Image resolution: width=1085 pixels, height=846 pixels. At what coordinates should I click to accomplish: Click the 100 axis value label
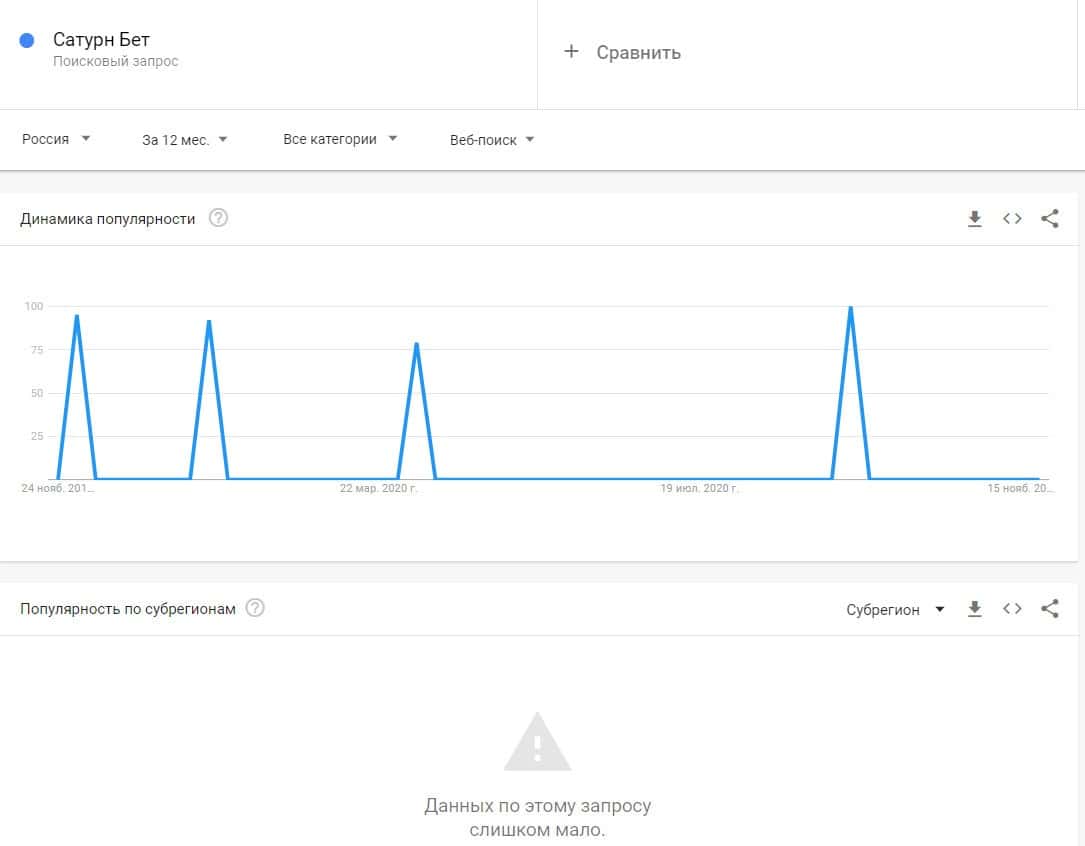(x=34, y=306)
